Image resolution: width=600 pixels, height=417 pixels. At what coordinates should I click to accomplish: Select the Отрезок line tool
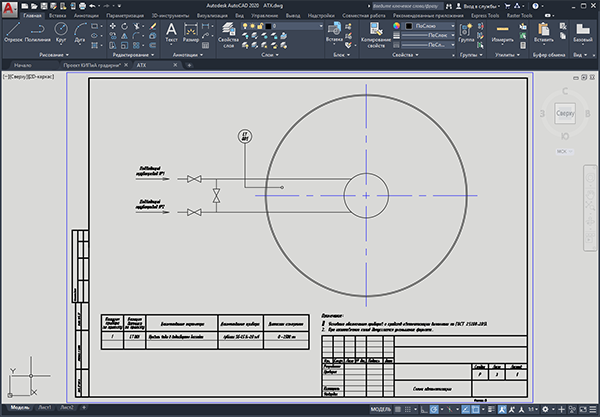(x=13, y=32)
